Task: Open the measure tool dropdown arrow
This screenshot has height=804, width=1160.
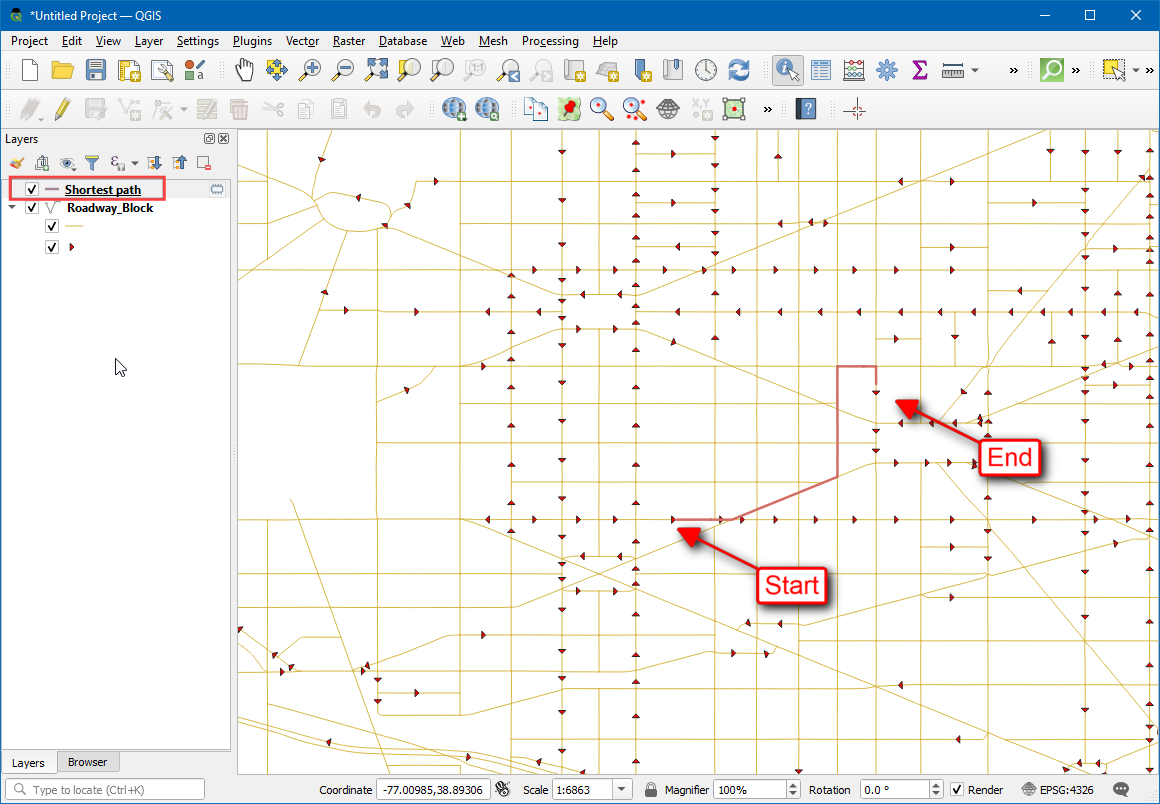Action: (975, 70)
